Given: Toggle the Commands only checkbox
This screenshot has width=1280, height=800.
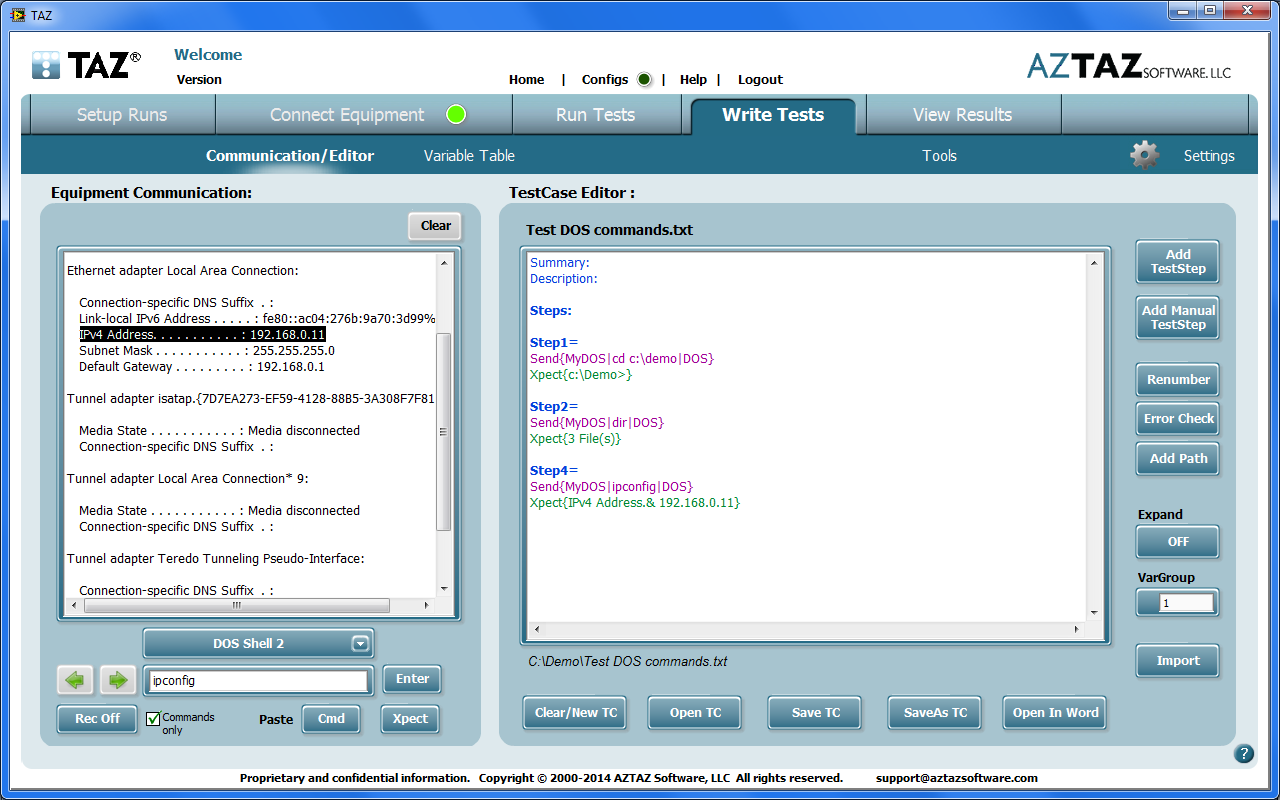Looking at the screenshot, I should [153, 718].
